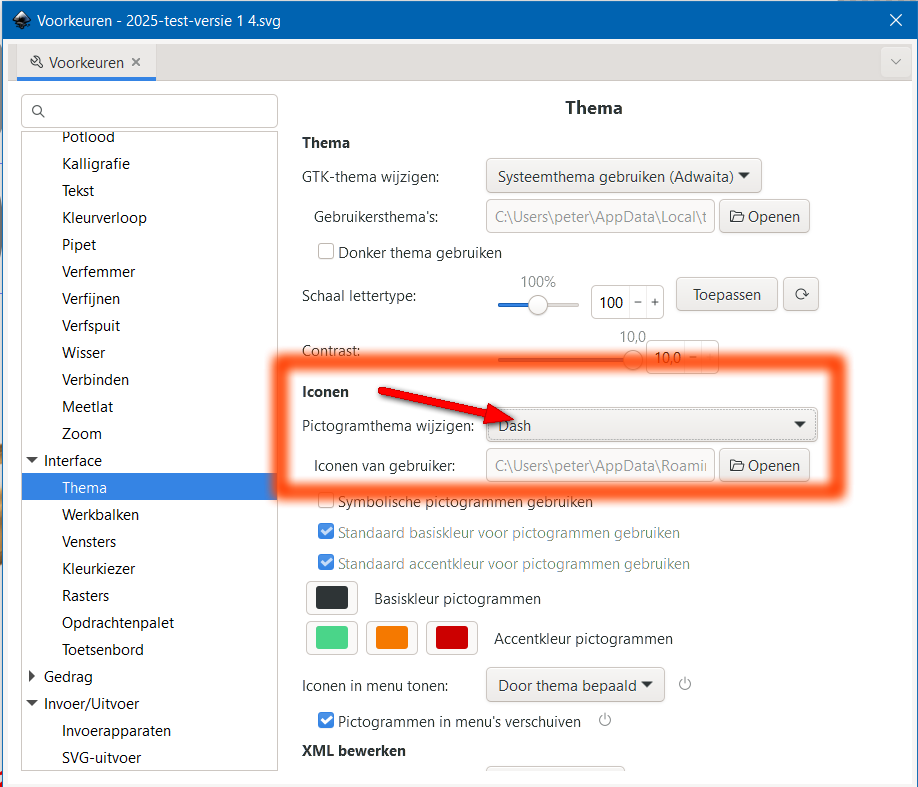918x787 pixels.
Task: Enable Donker thema gebruiken checkbox
Action: click(x=326, y=252)
